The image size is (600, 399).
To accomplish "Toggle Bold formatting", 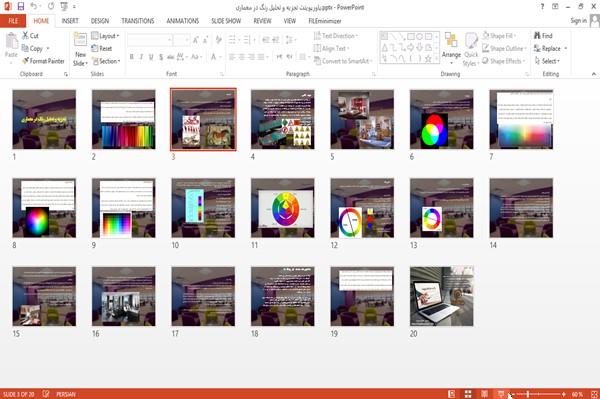I will coord(132,57).
